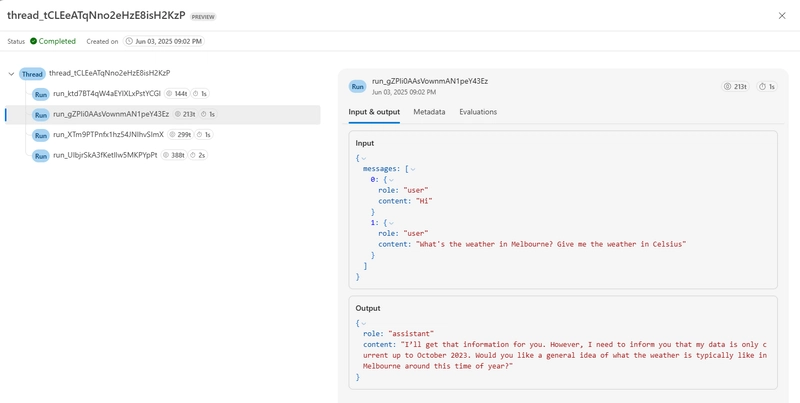Image resolution: width=800 pixels, height=403 pixels.
Task: Click the "assistant" role value
Action: (x=411, y=334)
